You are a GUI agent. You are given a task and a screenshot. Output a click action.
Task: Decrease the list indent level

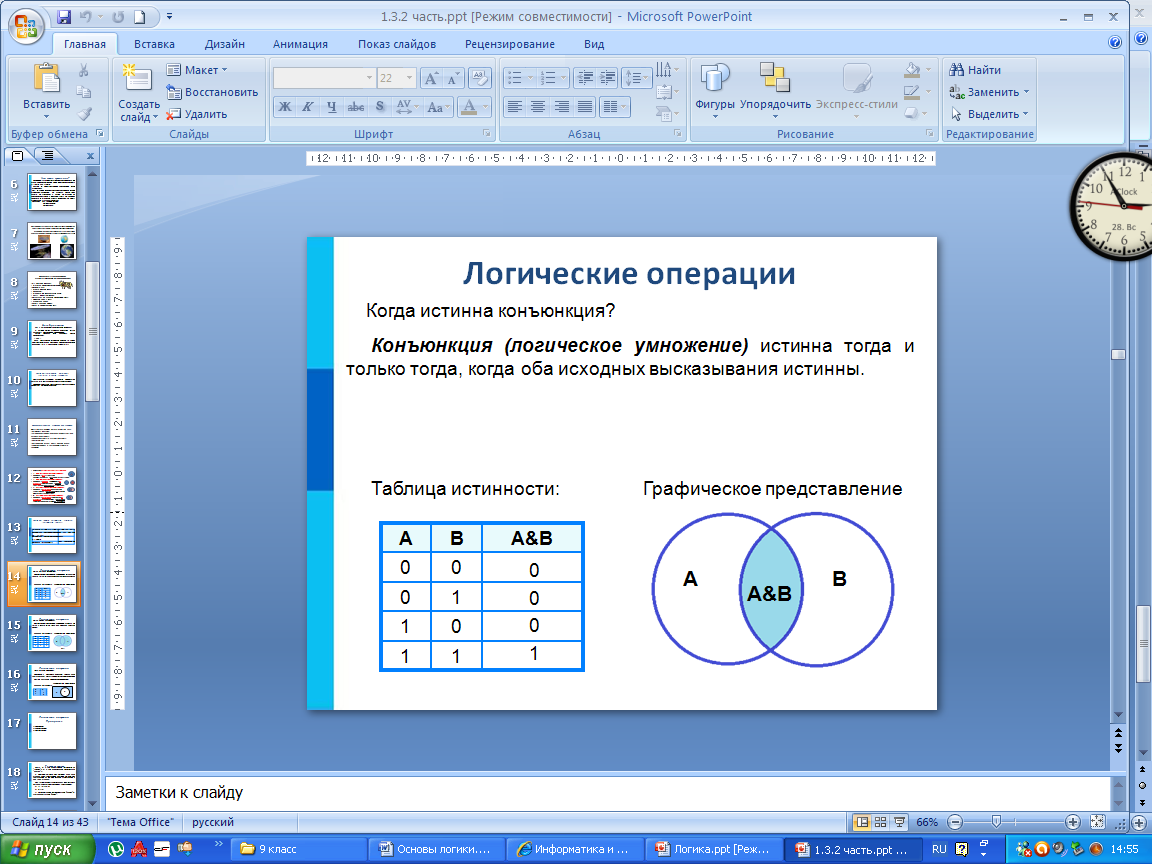point(585,77)
